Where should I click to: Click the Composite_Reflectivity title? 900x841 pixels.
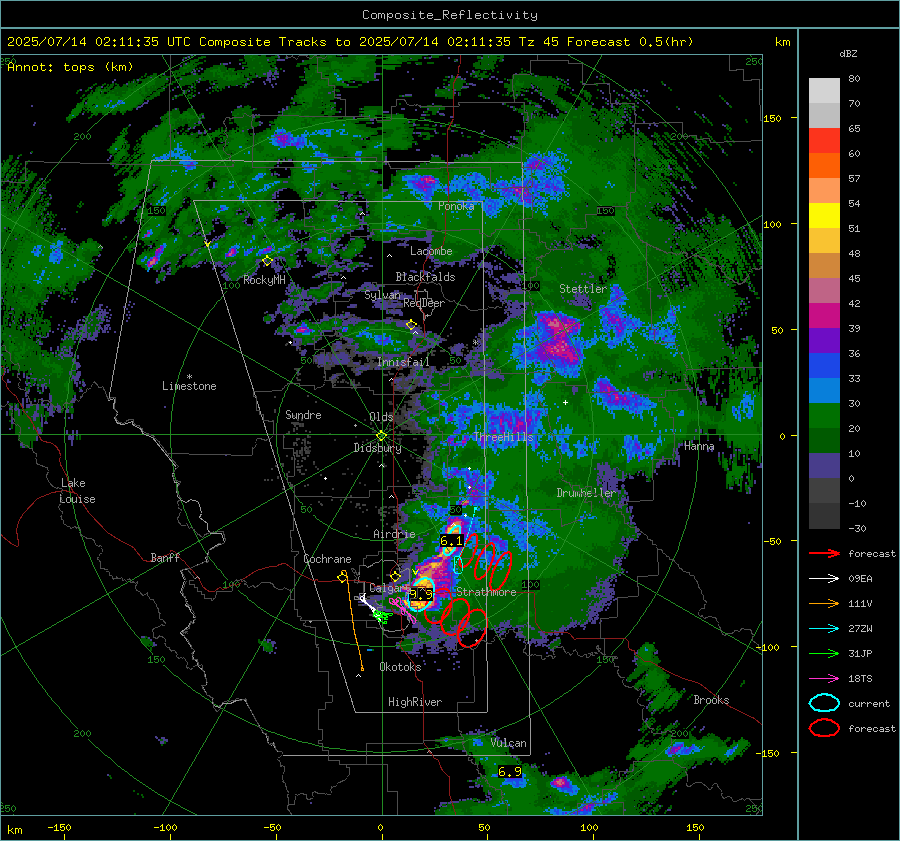coord(450,15)
